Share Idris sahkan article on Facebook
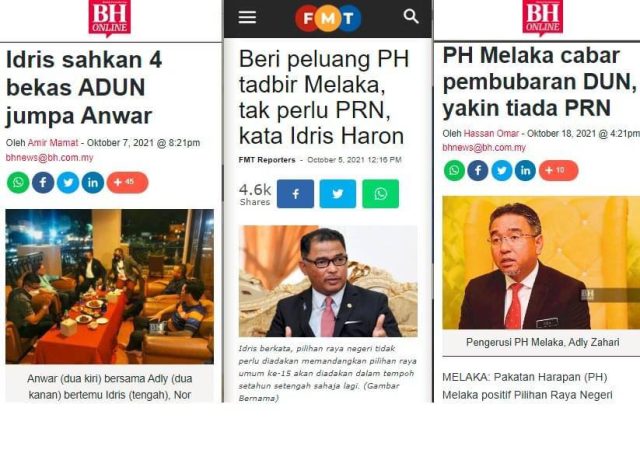The height and width of the screenshot is (453, 640). (43, 182)
